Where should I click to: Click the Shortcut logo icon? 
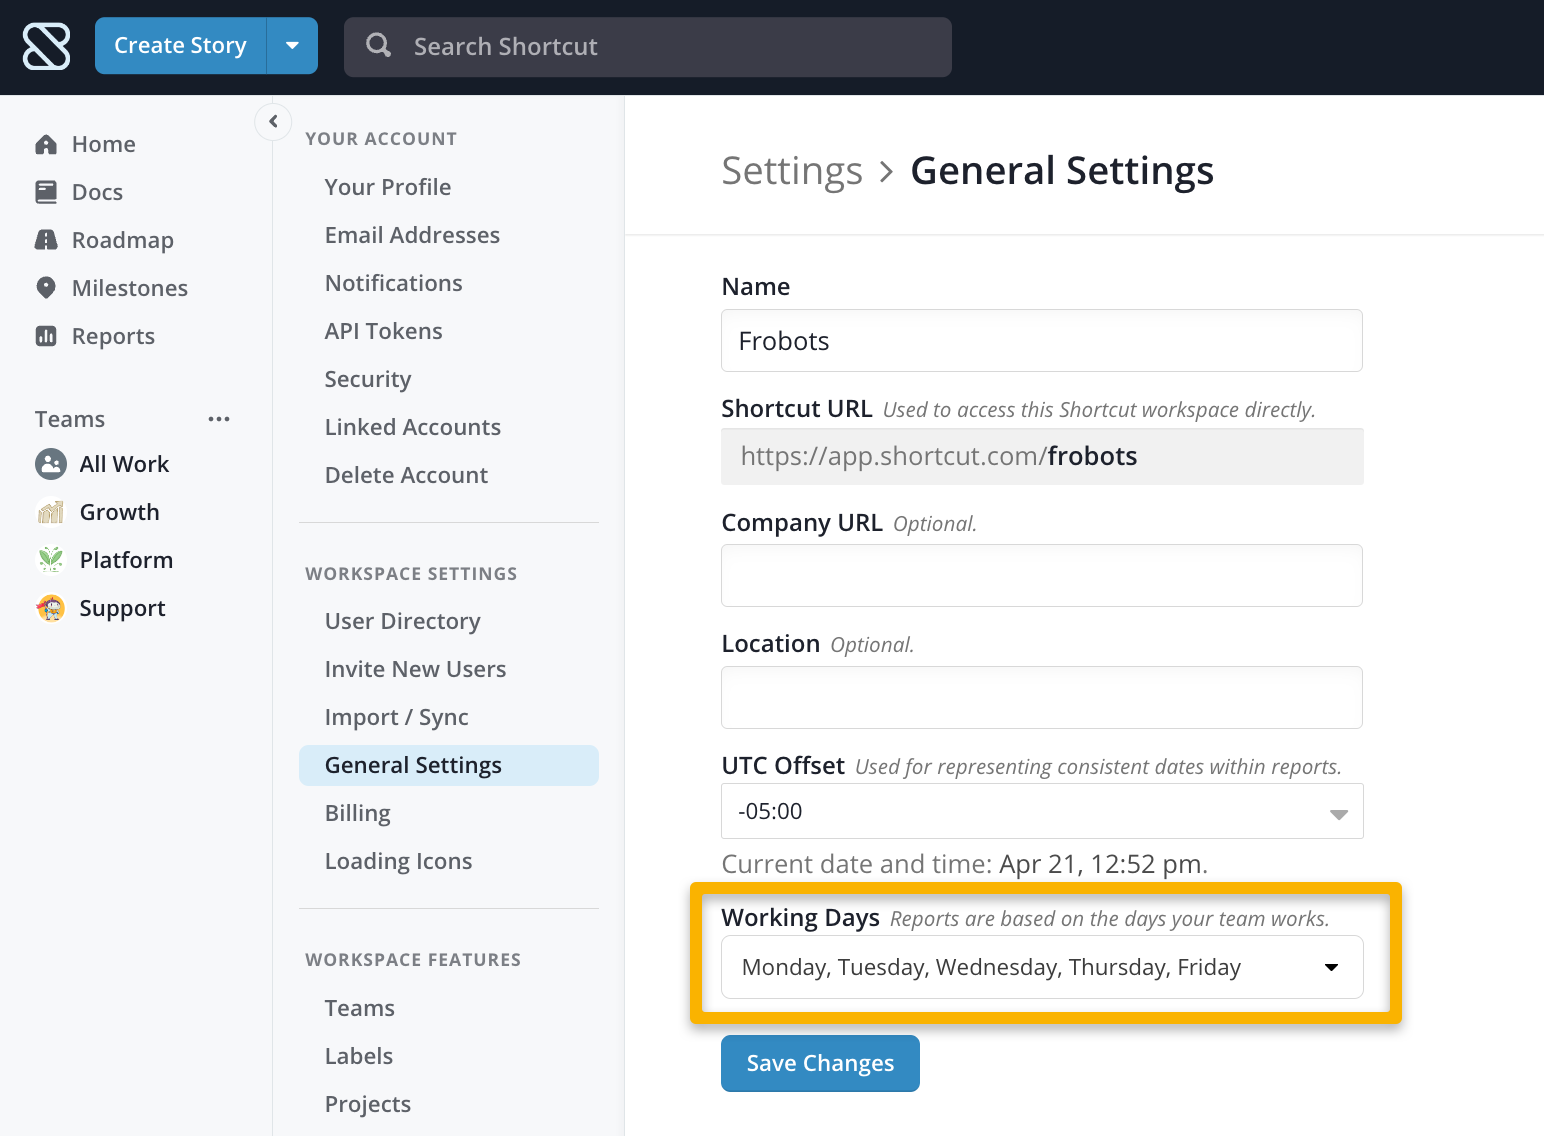click(46, 46)
